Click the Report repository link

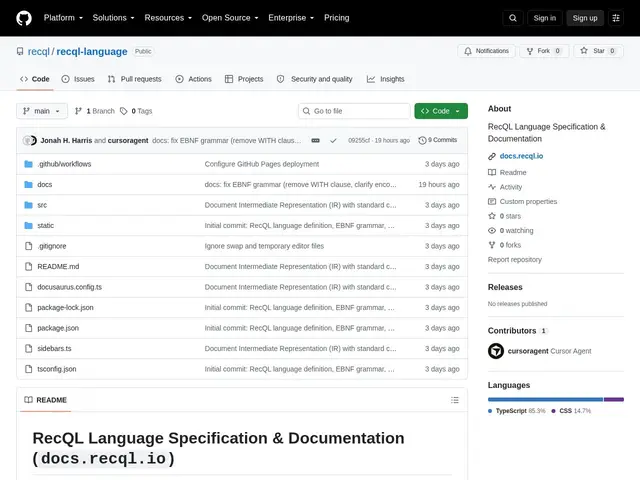pos(514,260)
